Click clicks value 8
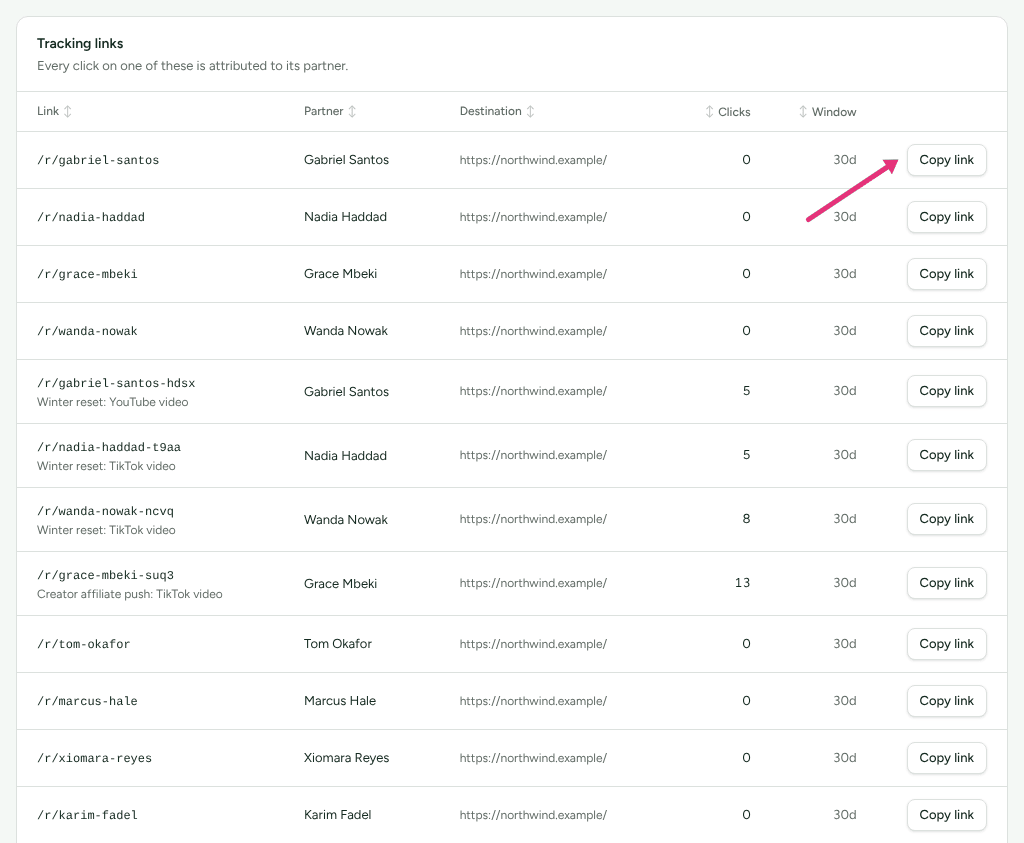The width and height of the screenshot is (1024, 843). tap(746, 519)
